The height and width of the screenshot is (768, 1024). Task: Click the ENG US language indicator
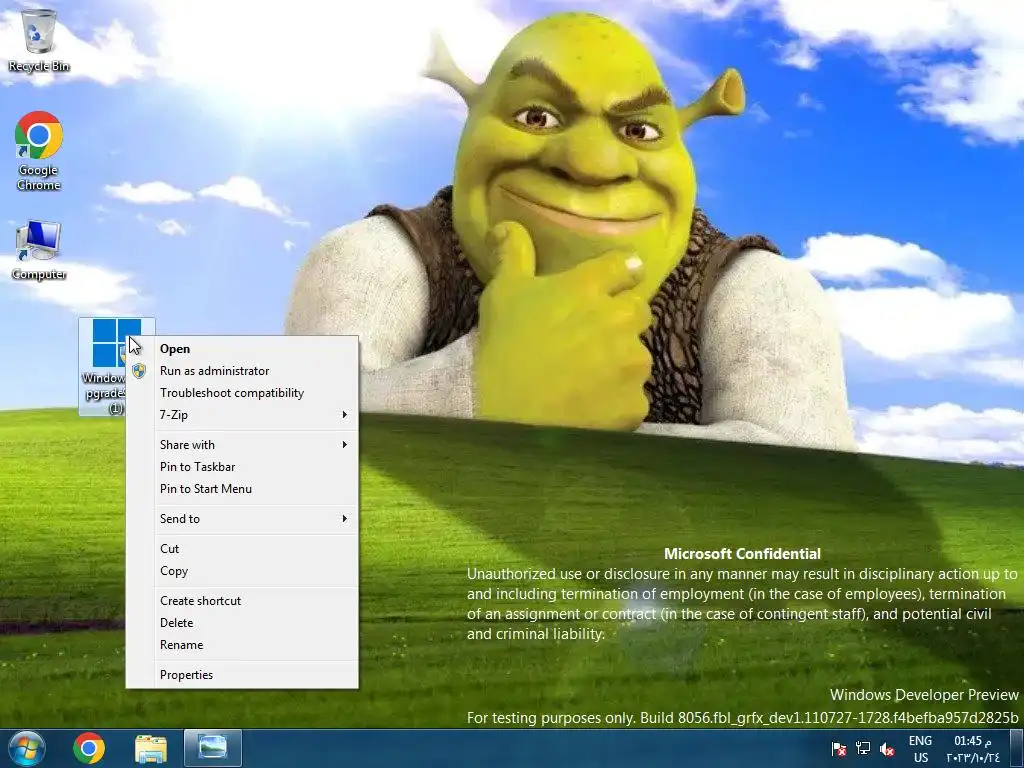[920, 749]
